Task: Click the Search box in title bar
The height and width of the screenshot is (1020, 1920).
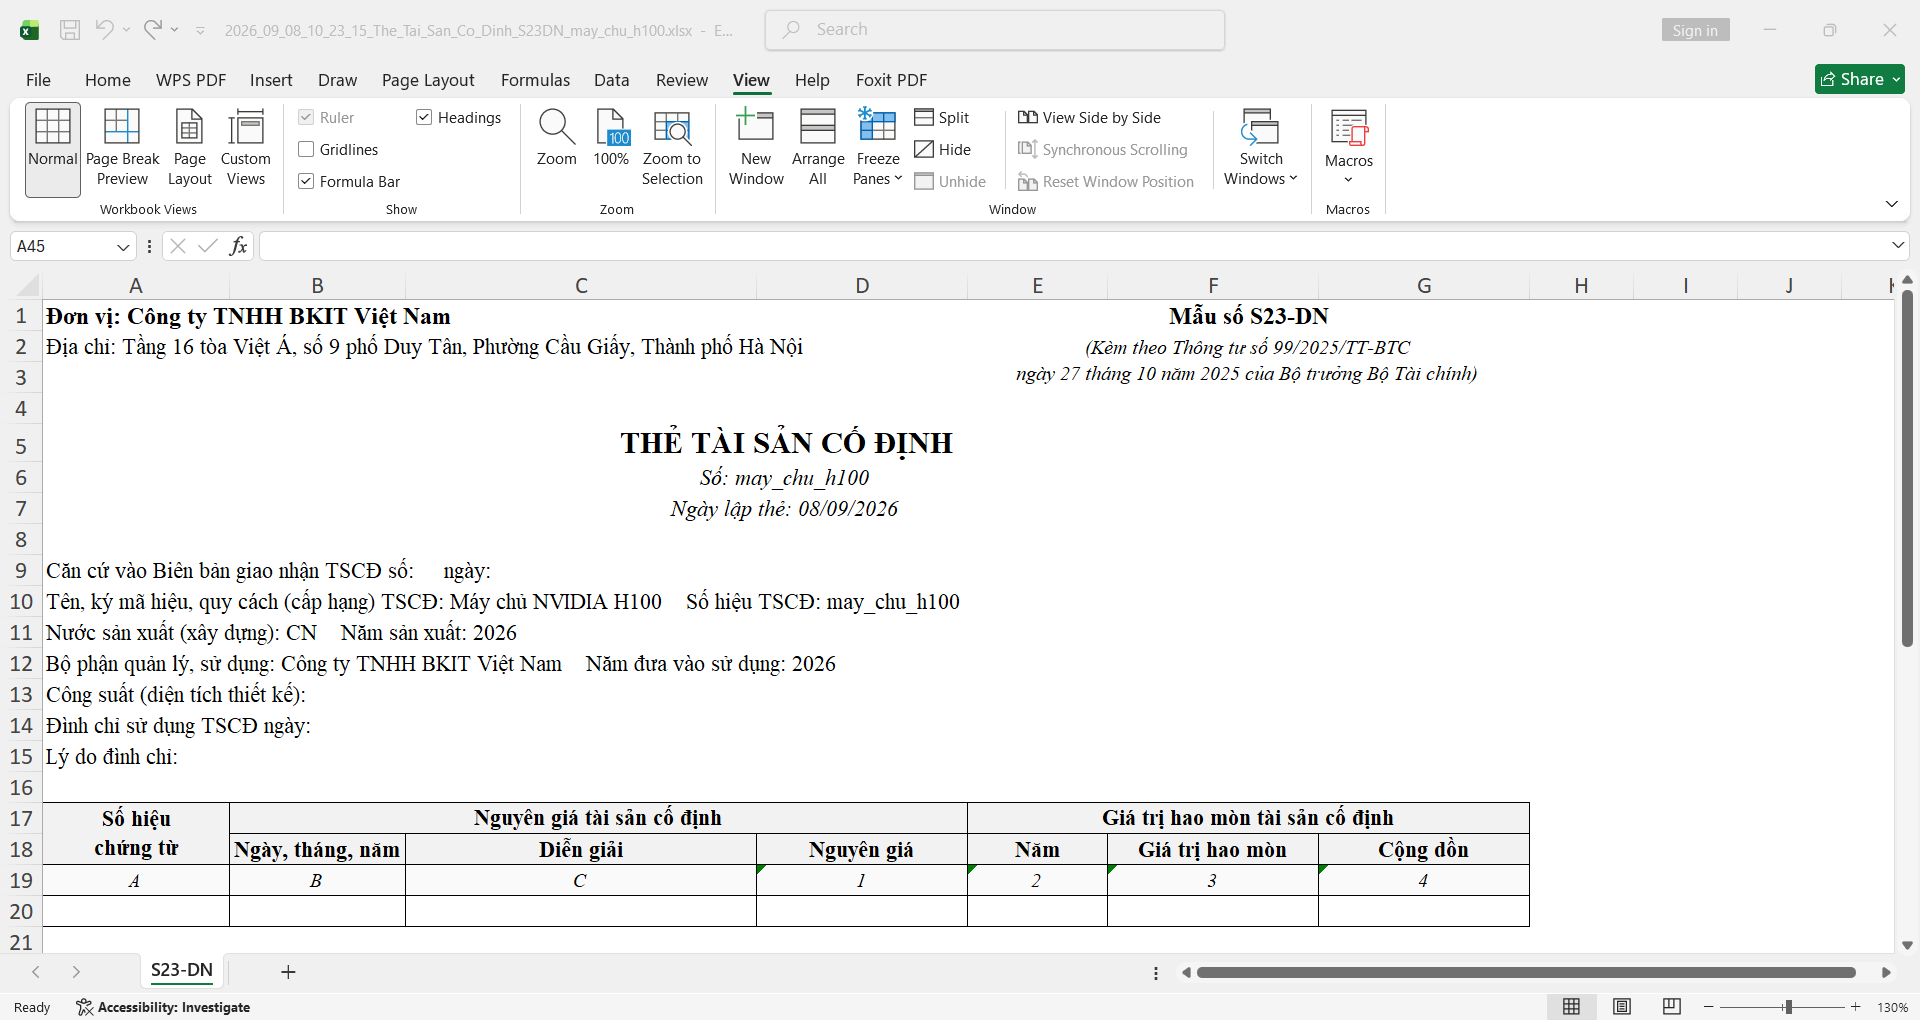Action: 995,30
